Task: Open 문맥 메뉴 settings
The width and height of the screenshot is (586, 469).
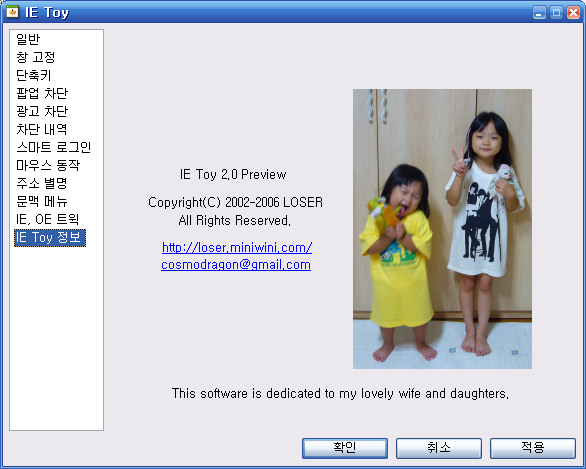Action: [41, 201]
